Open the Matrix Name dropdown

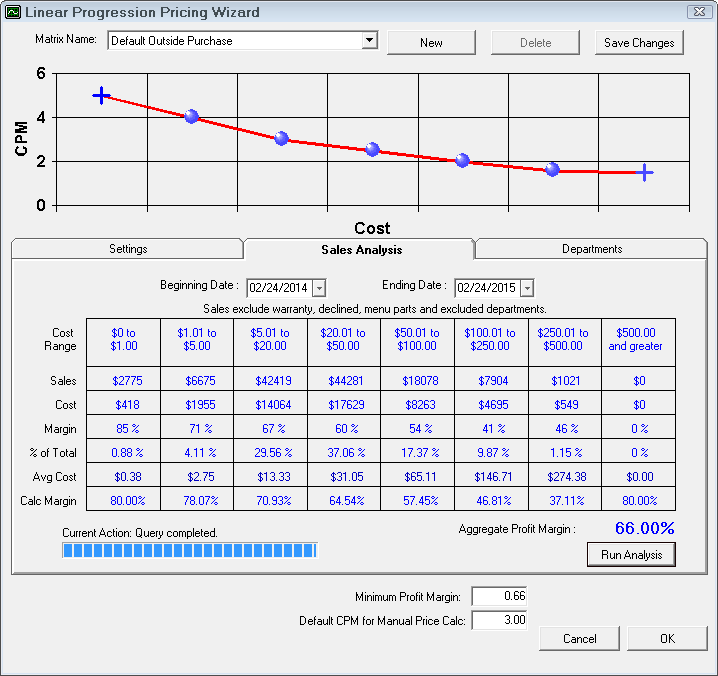(369, 41)
